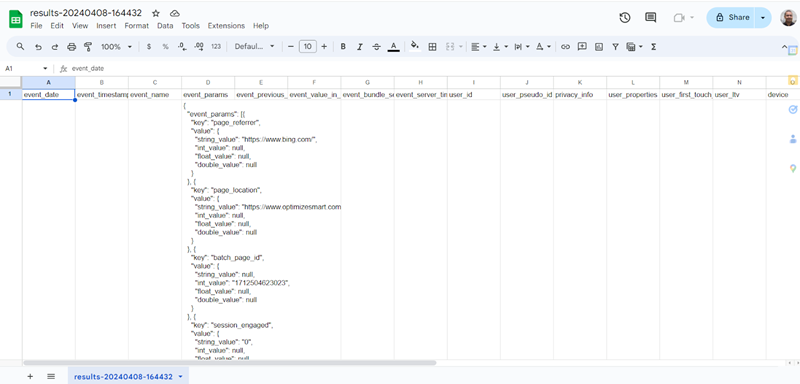Increase font size with plus button

324,47
